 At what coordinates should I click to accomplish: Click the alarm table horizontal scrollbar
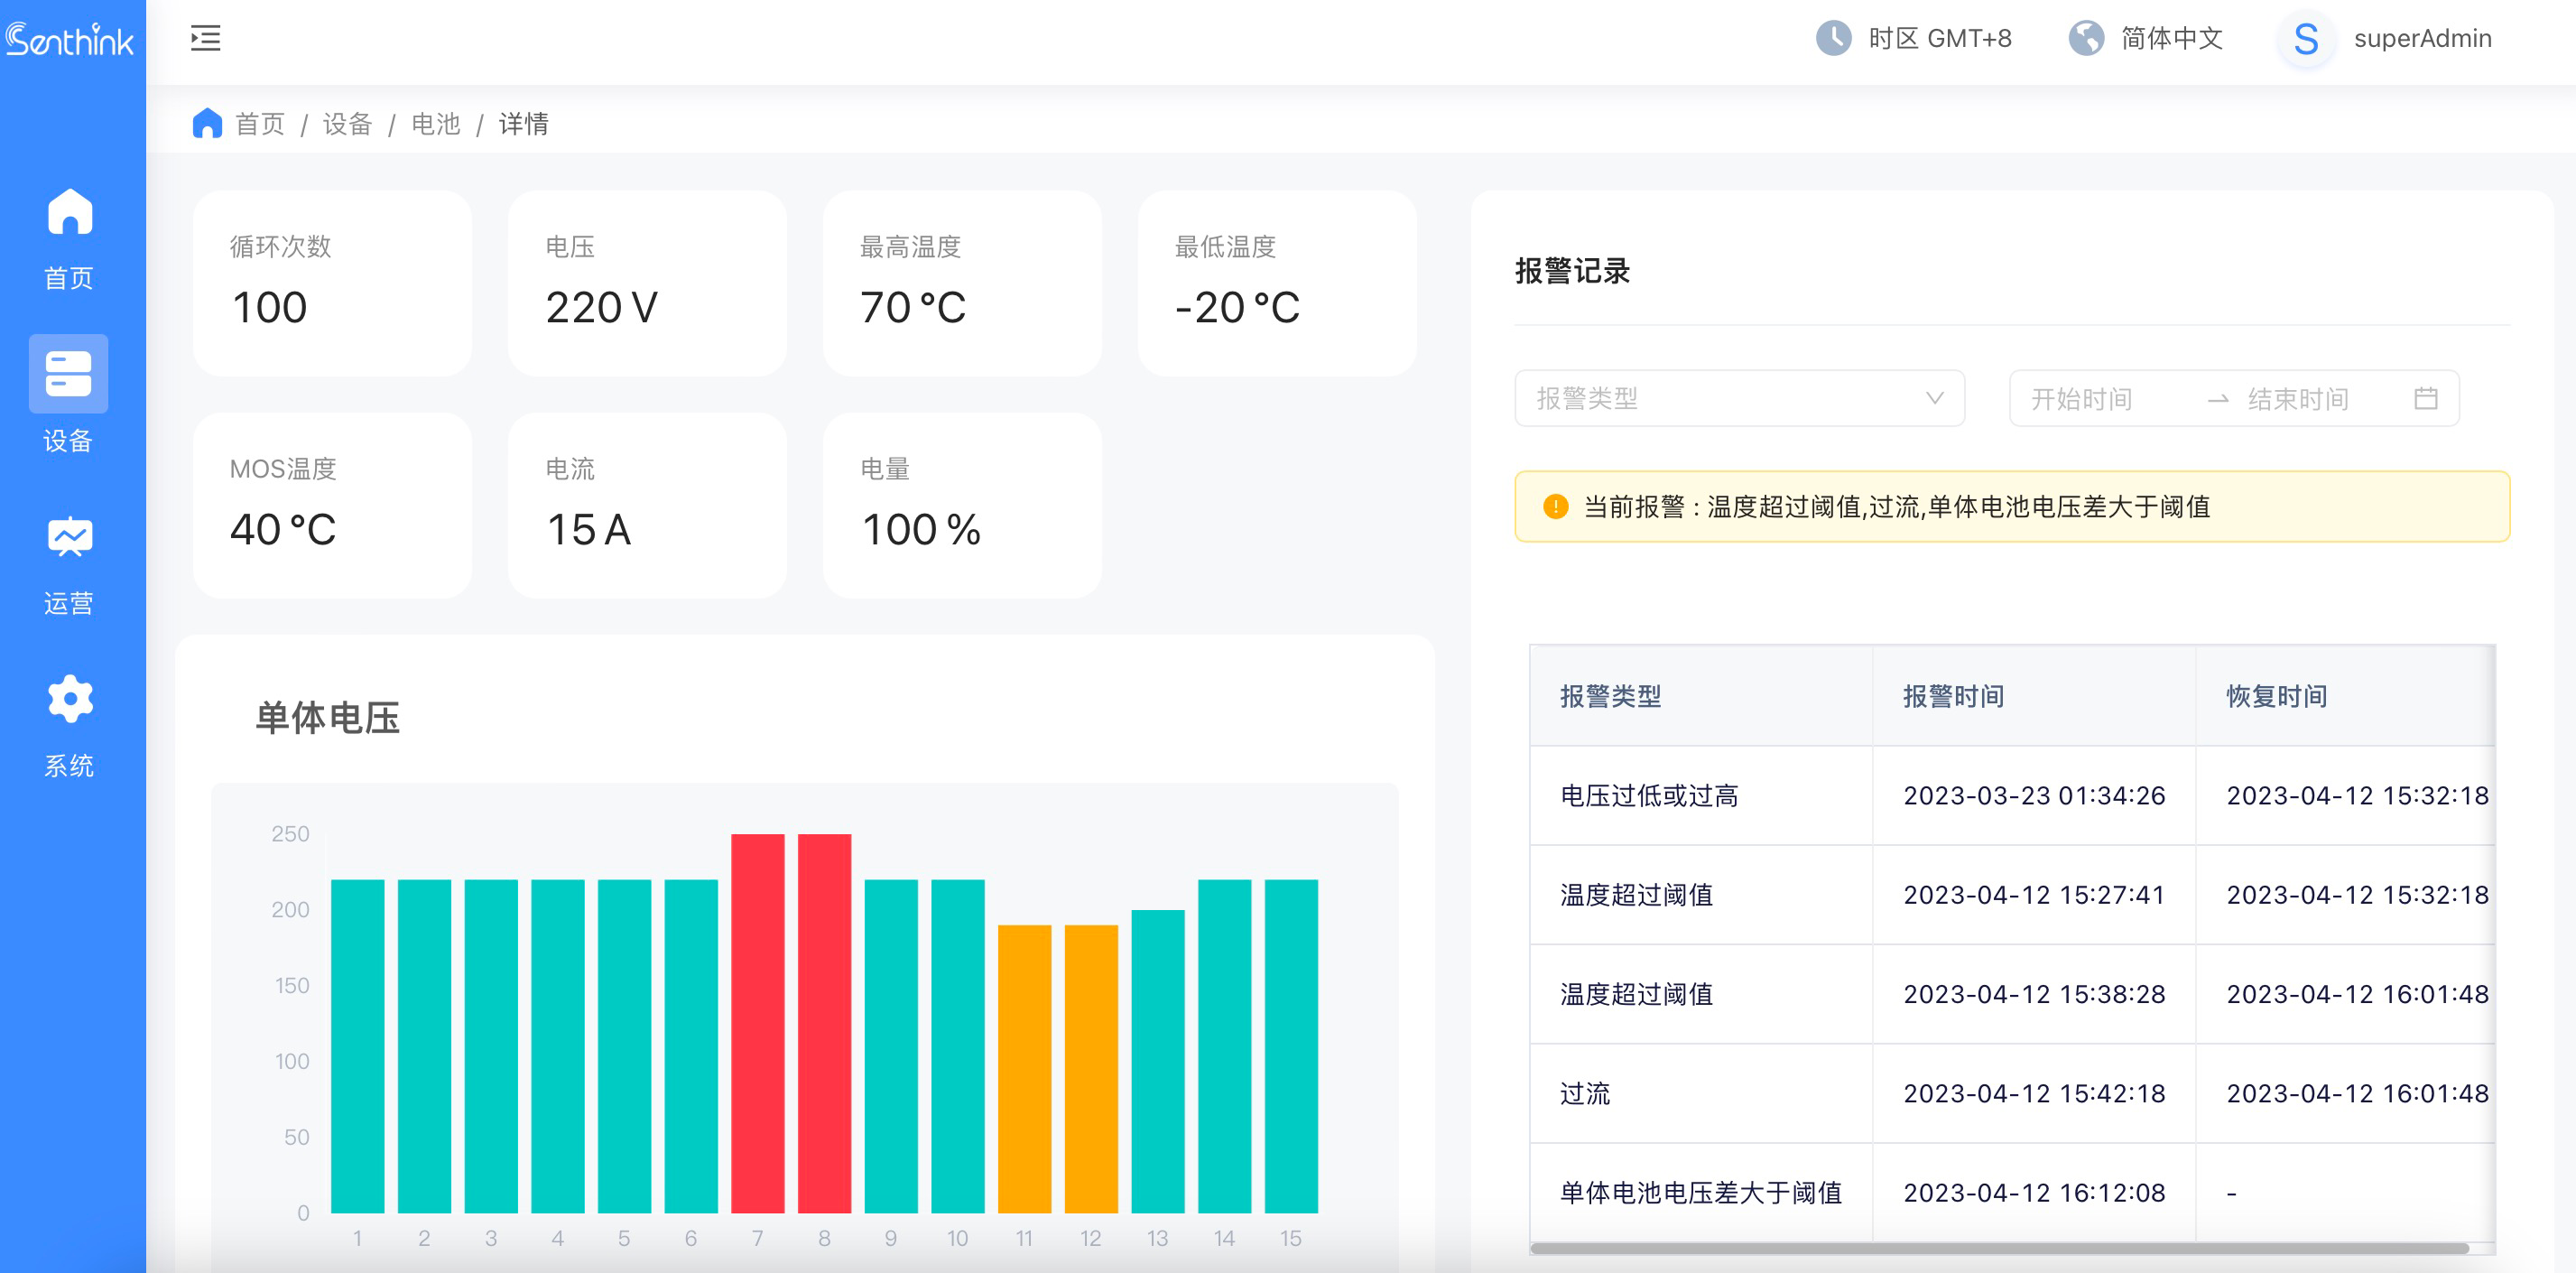pyautogui.click(x=1998, y=1248)
